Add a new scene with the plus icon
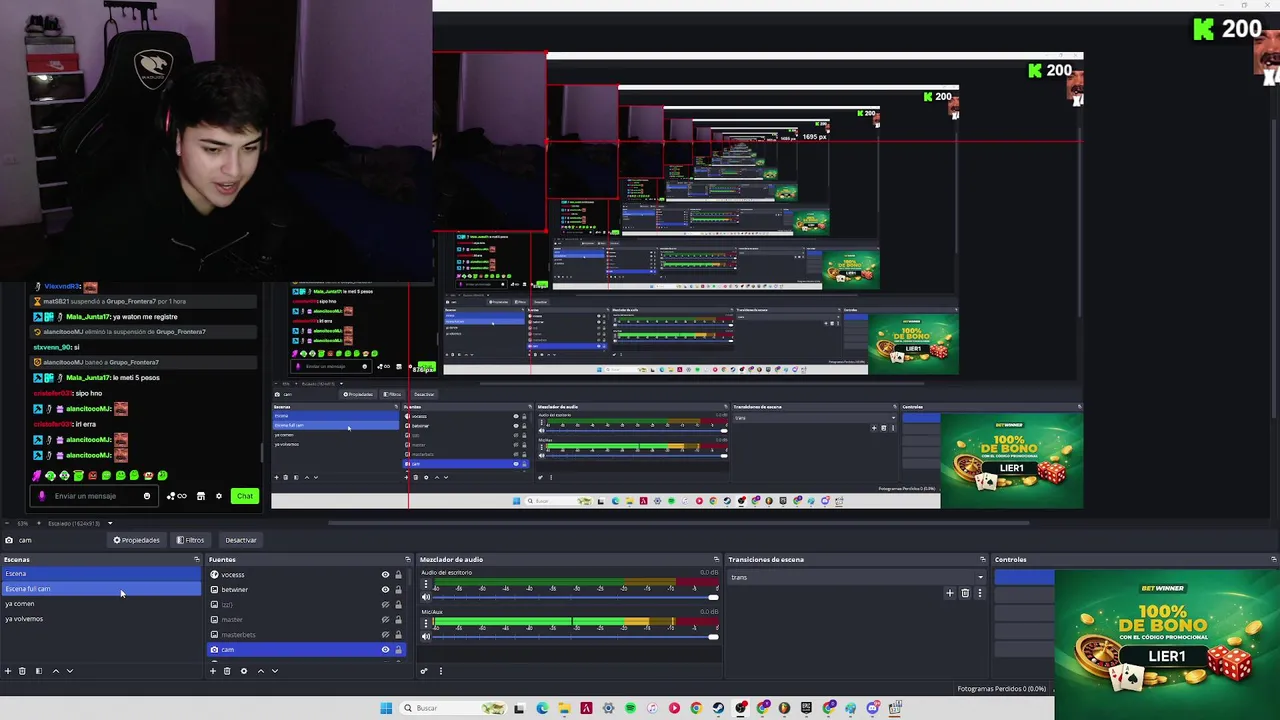1280x720 pixels. click(x=8, y=671)
